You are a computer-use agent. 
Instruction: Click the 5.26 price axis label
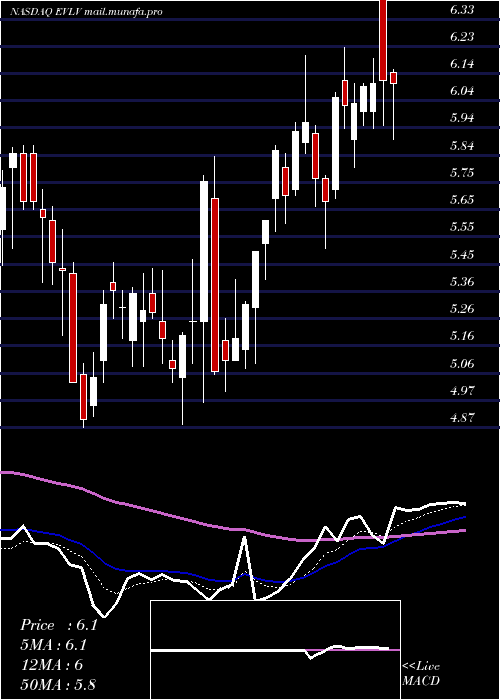pyautogui.click(x=462, y=309)
